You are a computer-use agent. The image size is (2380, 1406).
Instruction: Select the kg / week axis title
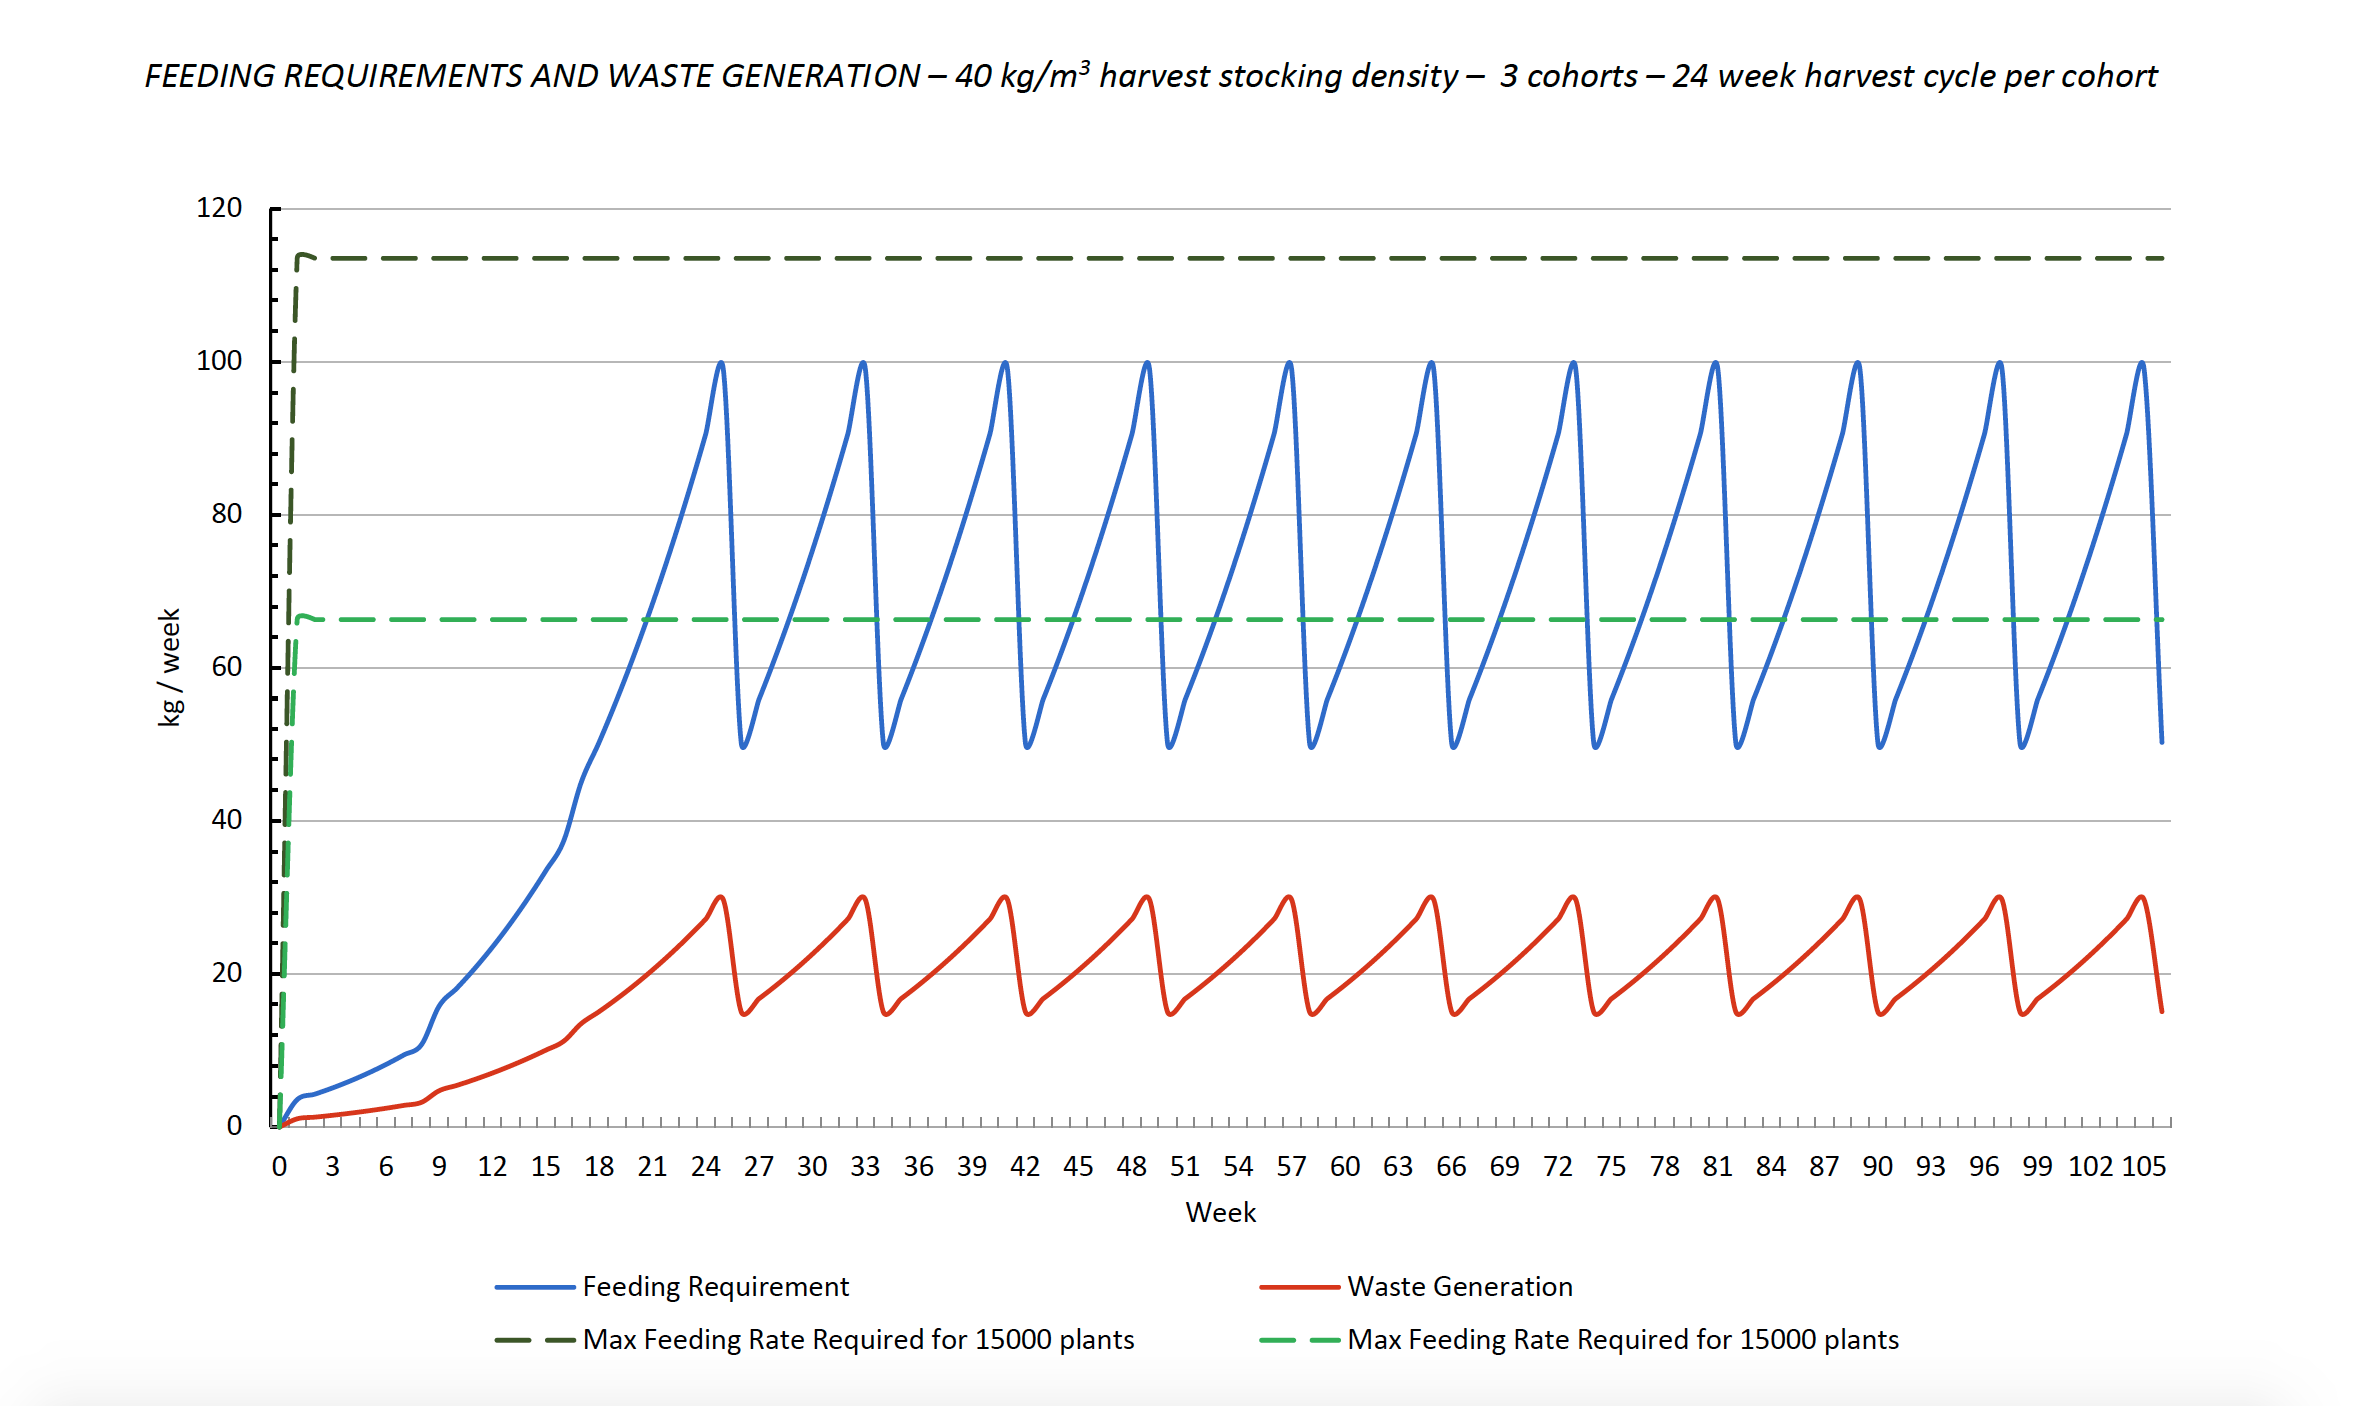click(x=170, y=667)
